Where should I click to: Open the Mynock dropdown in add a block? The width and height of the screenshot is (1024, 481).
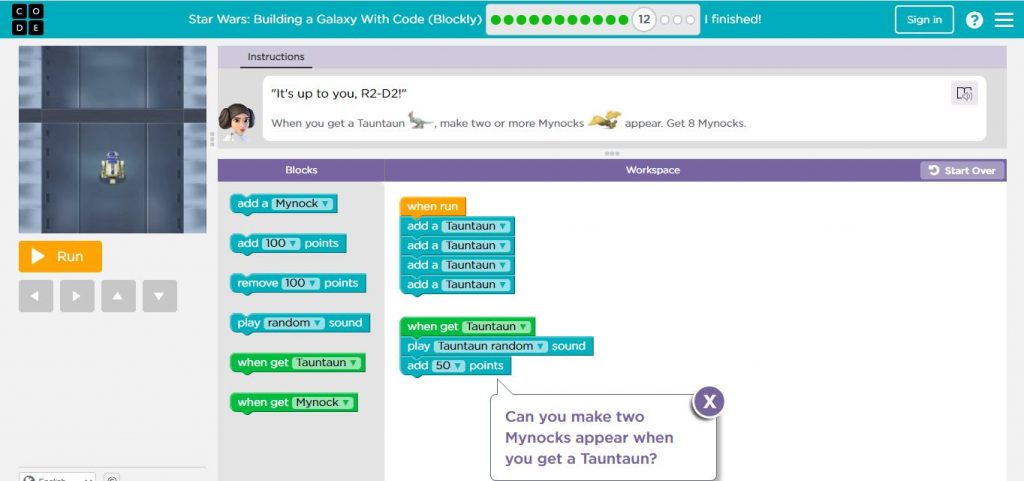304,204
